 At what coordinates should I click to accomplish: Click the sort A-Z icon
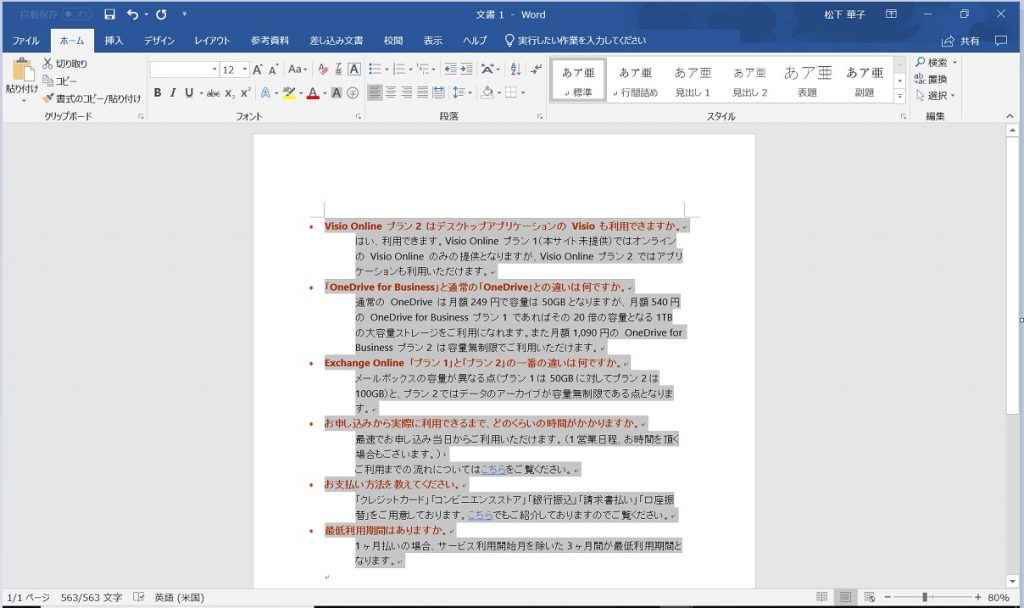pos(515,69)
